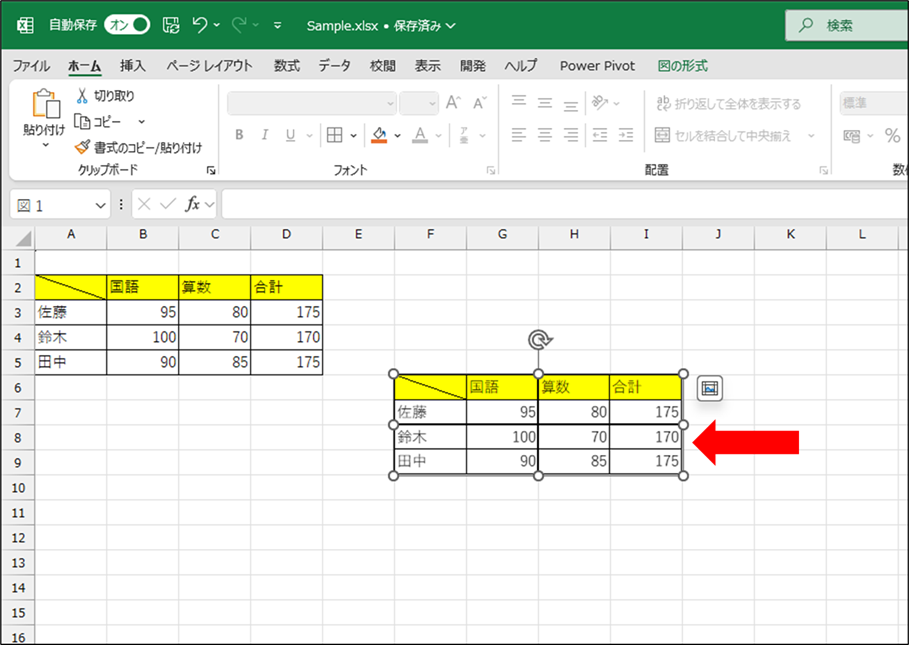The width and height of the screenshot is (909, 645).
Task: Click the Undo arrow icon
Action: point(200,25)
